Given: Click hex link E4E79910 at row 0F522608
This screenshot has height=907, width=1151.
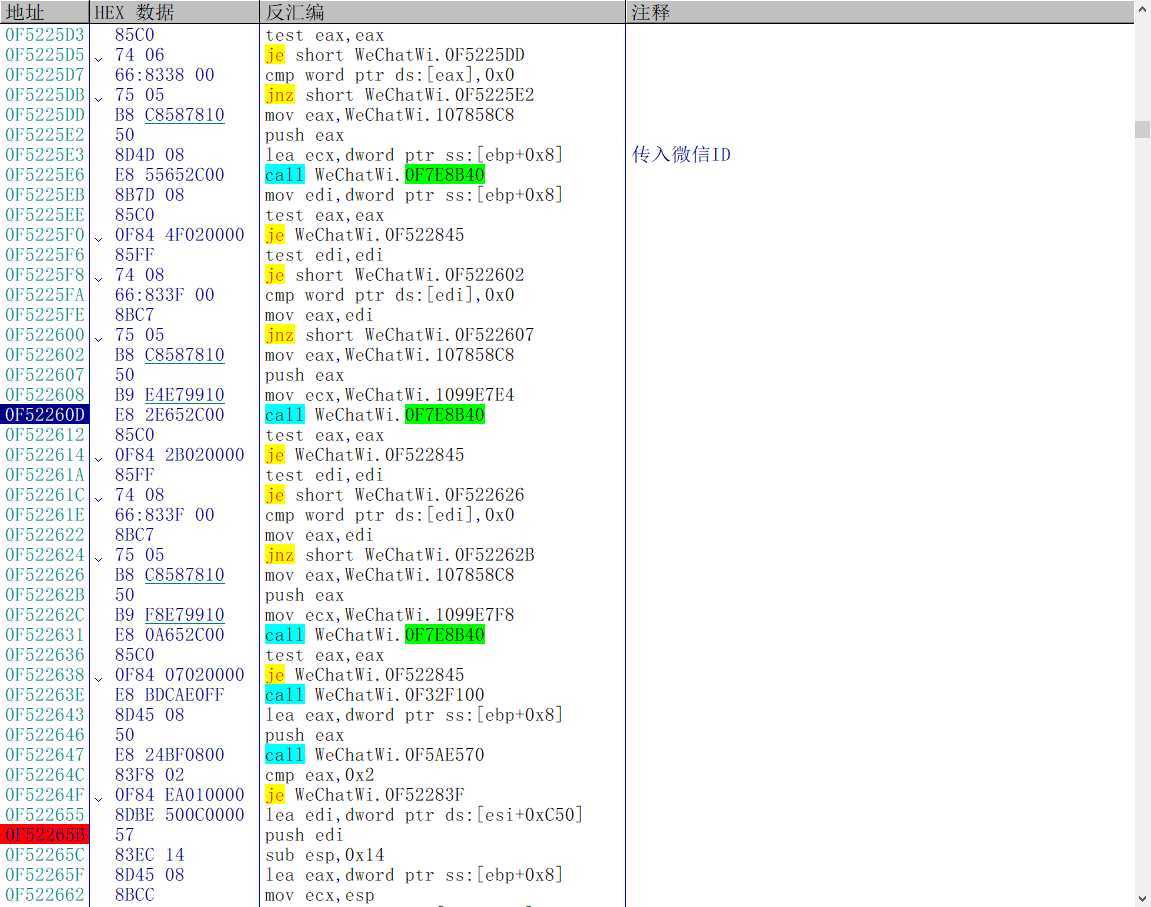Looking at the screenshot, I should tap(184, 395).
